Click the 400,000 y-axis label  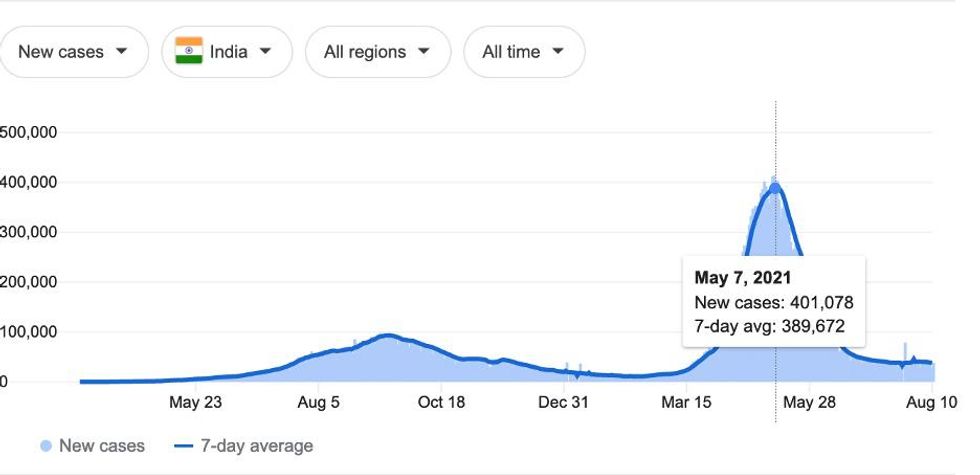(x=28, y=182)
